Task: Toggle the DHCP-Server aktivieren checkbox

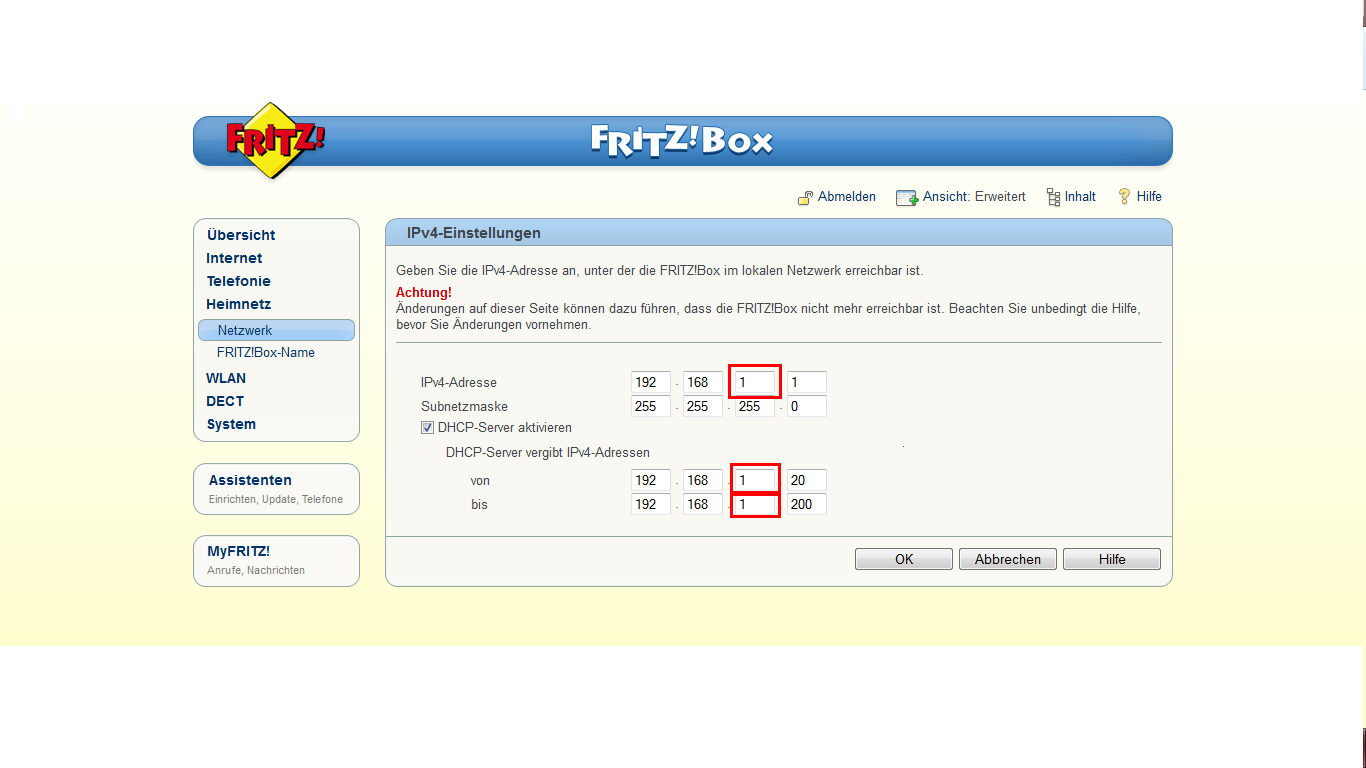Action: (x=428, y=427)
